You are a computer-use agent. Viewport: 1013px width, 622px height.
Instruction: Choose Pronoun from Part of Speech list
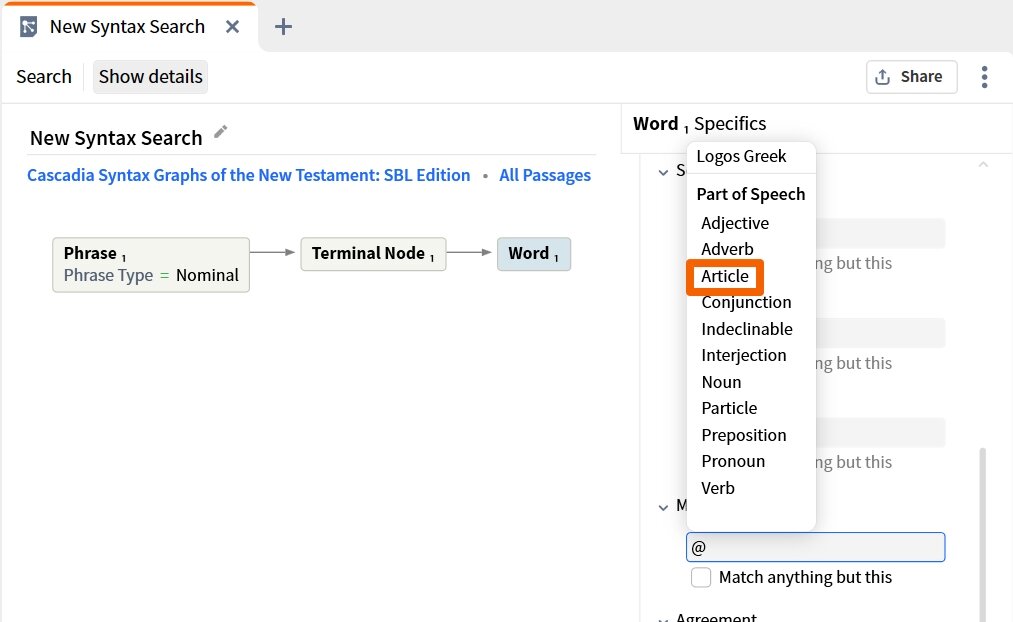[x=733, y=461]
